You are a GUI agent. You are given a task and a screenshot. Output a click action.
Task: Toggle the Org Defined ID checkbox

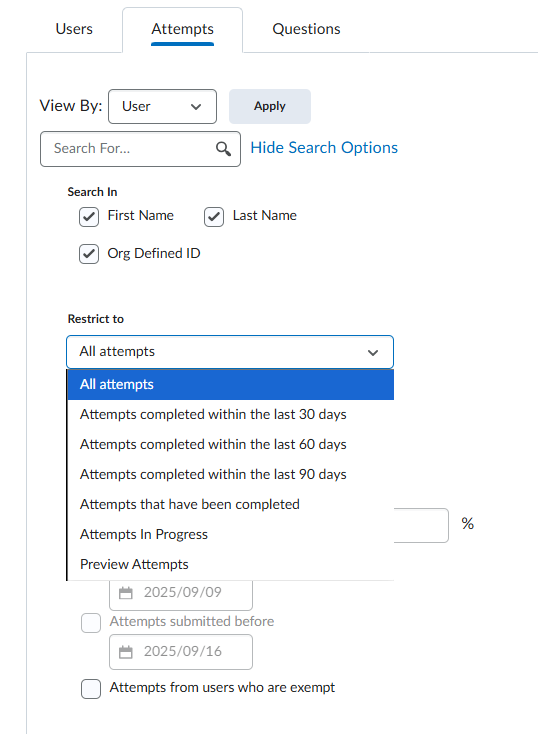tap(89, 254)
